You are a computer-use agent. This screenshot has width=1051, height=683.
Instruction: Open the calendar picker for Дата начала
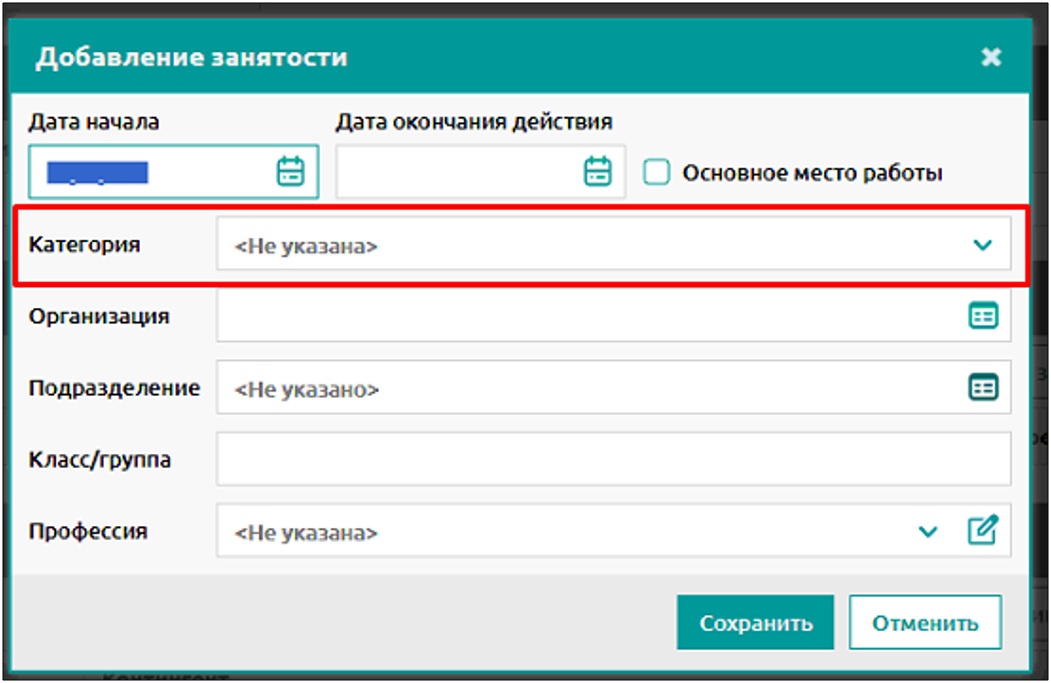tap(290, 172)
